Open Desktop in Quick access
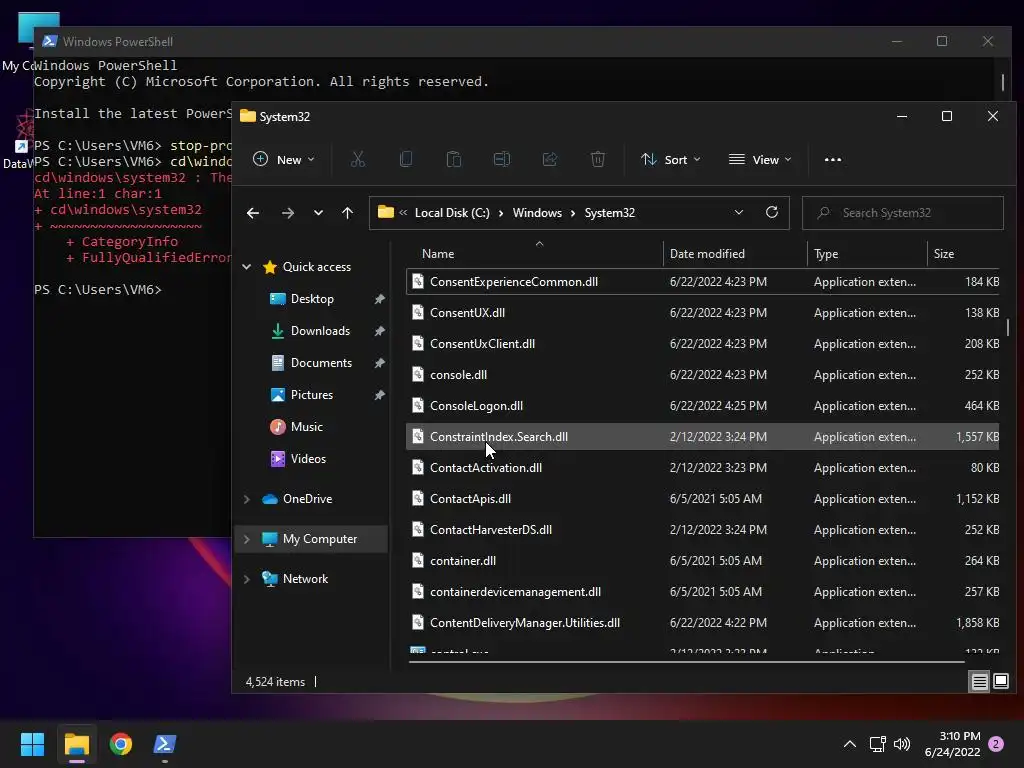The width and height of the screenshot is (1024, 768). click(x=312, y=298)
